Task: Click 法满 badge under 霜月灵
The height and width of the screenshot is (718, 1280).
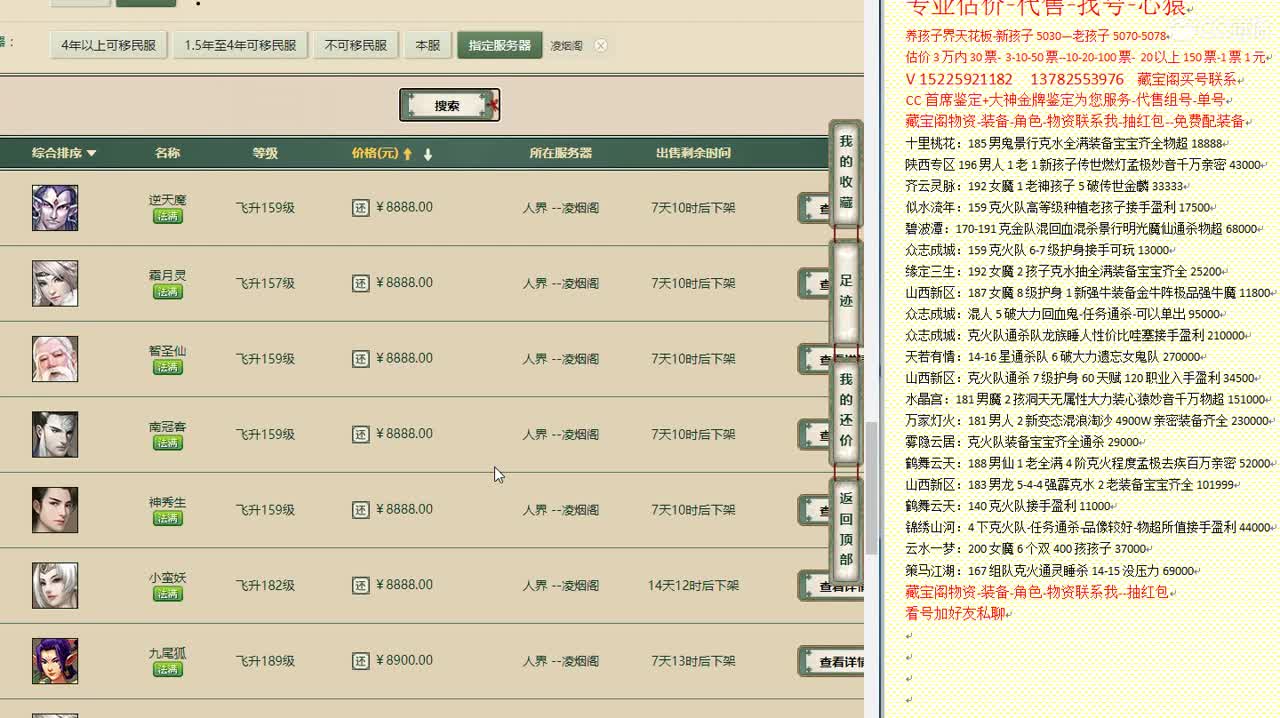Action: [x=168, y=292]
